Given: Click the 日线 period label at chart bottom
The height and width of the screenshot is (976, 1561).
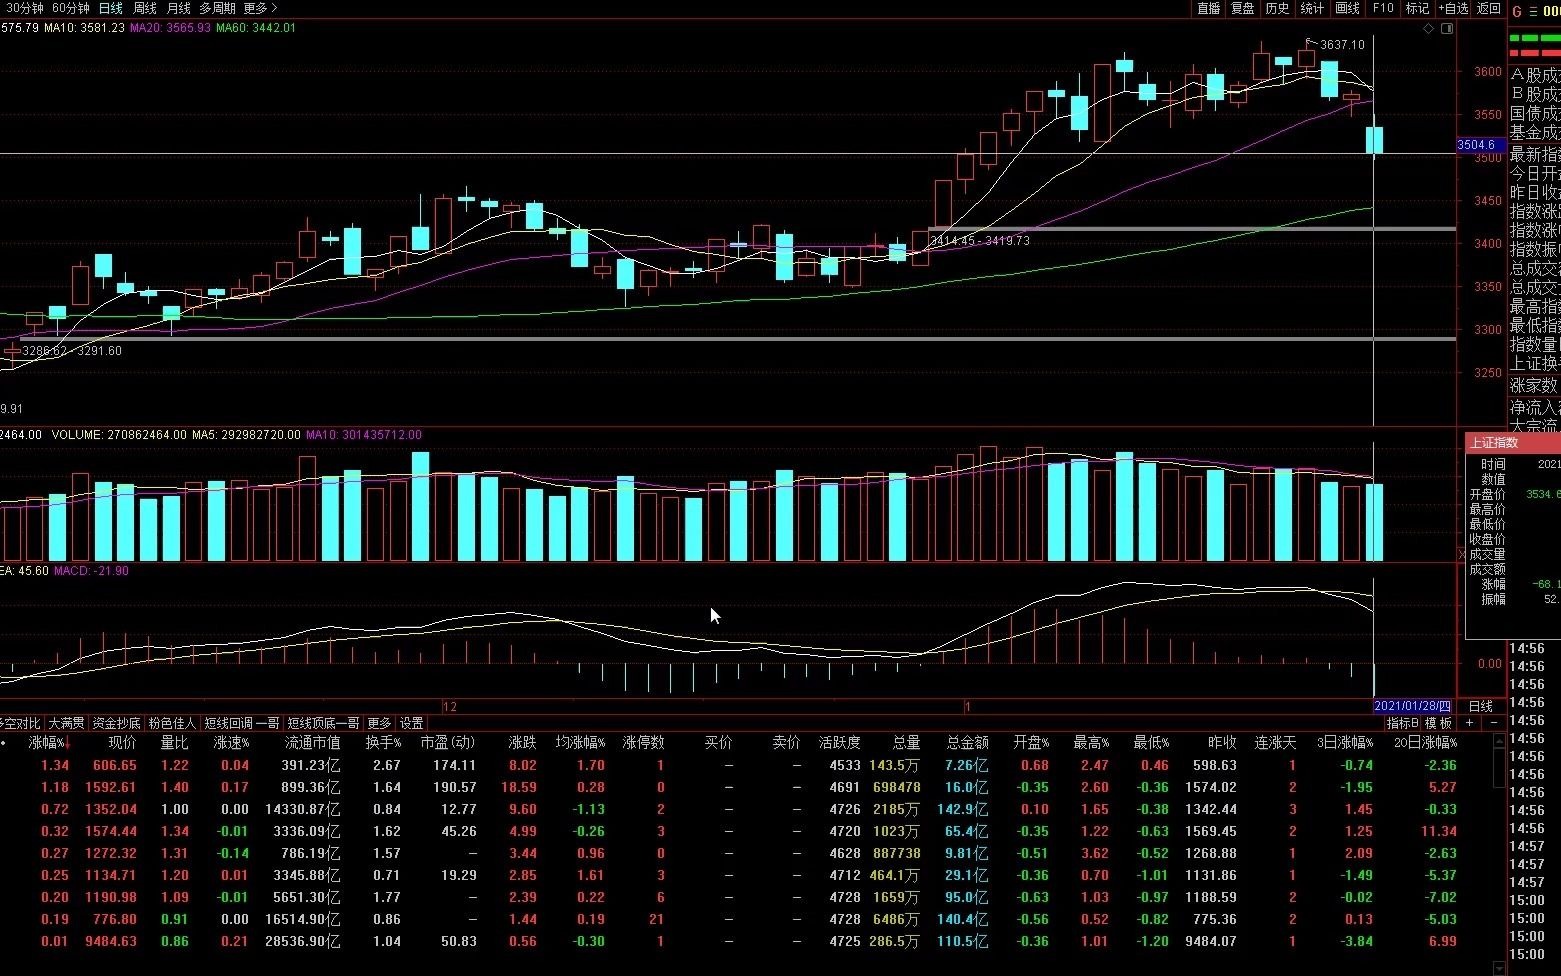Looking at the screenshot, I should click(x=1481, y=706).
